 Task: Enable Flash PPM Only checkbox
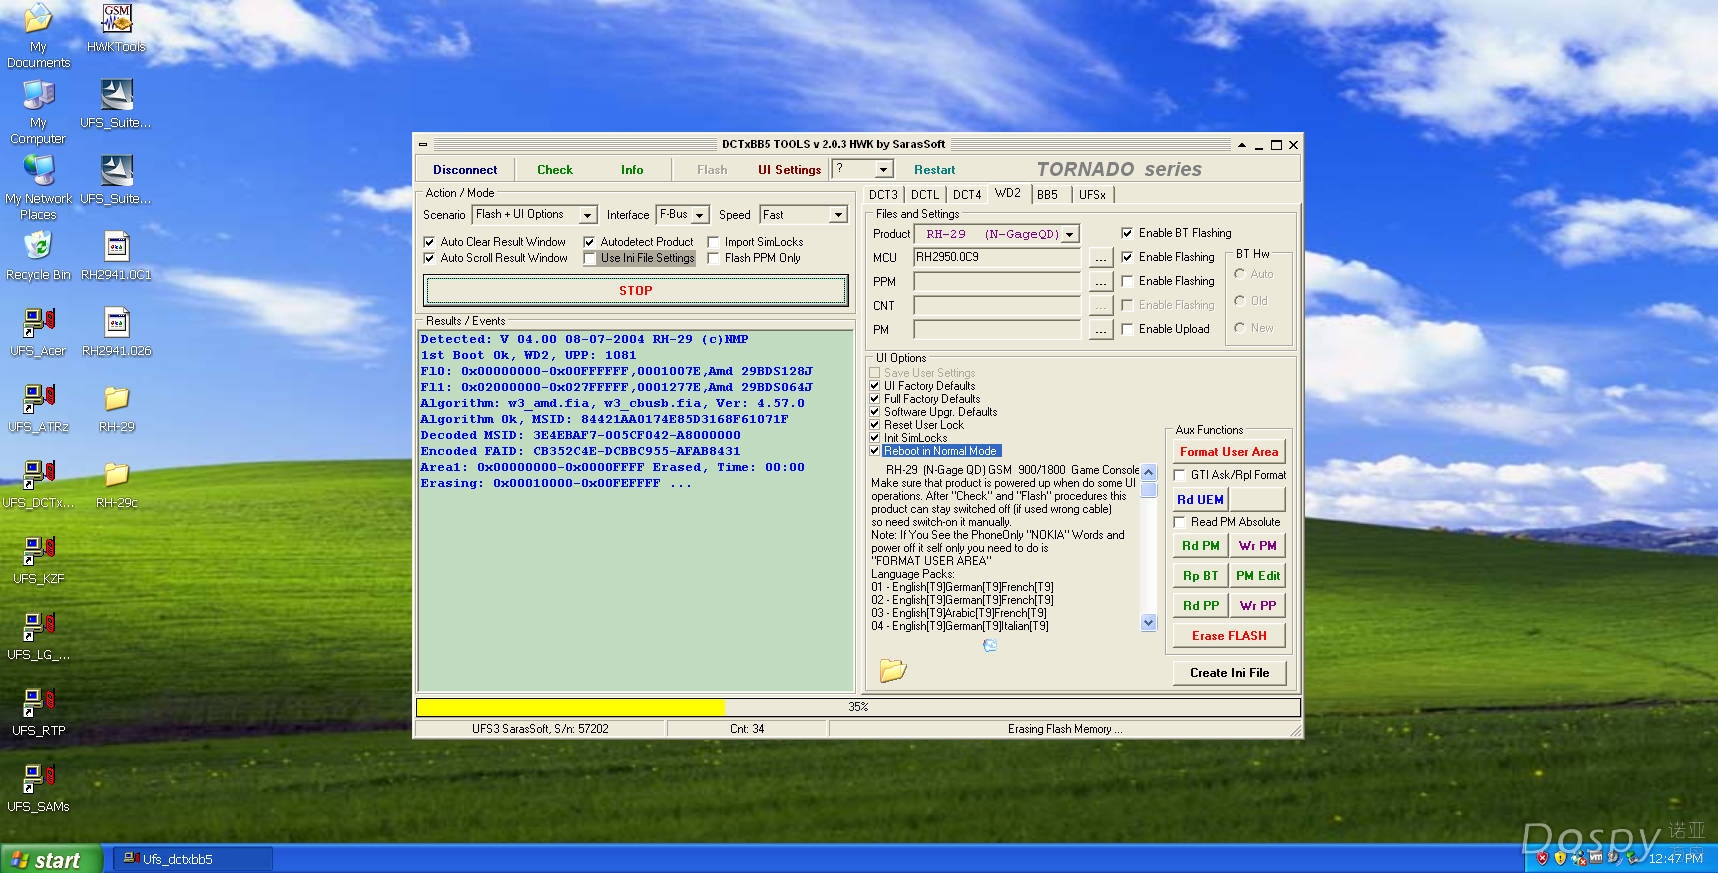point(713,258)
